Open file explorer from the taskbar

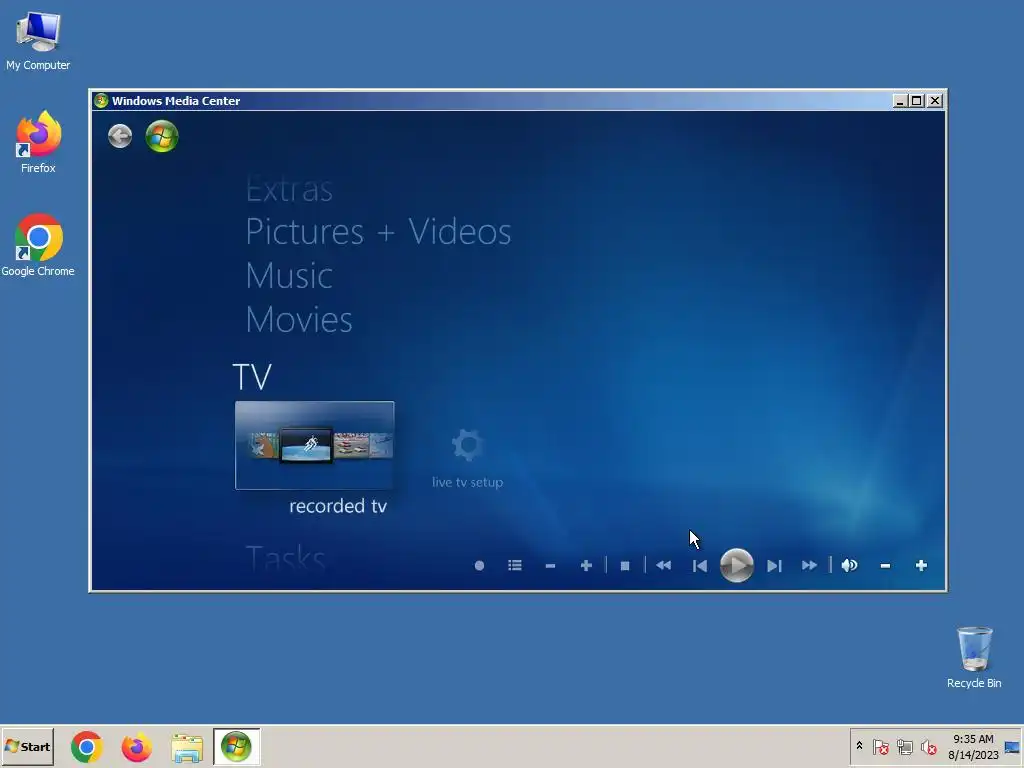187,747
